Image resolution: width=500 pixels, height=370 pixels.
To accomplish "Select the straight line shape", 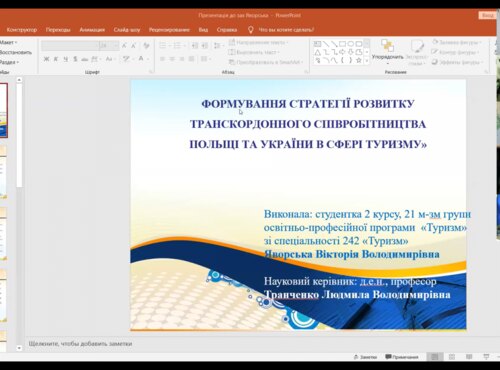I will (326, 44).
